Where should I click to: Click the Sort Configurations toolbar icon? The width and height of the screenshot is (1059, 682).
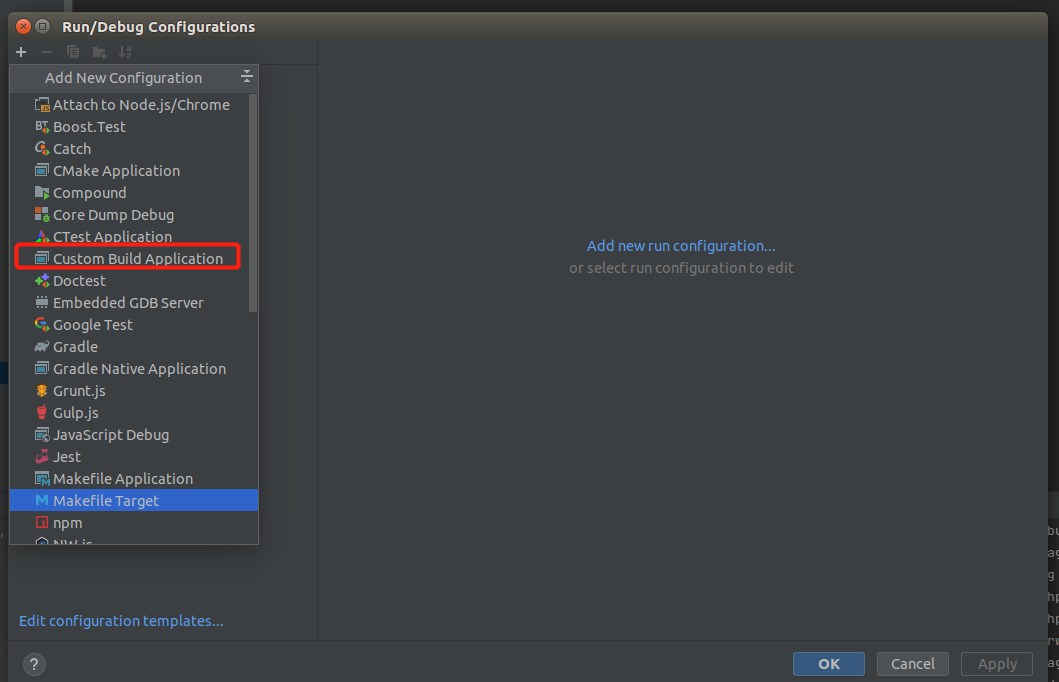click(125, 52)
